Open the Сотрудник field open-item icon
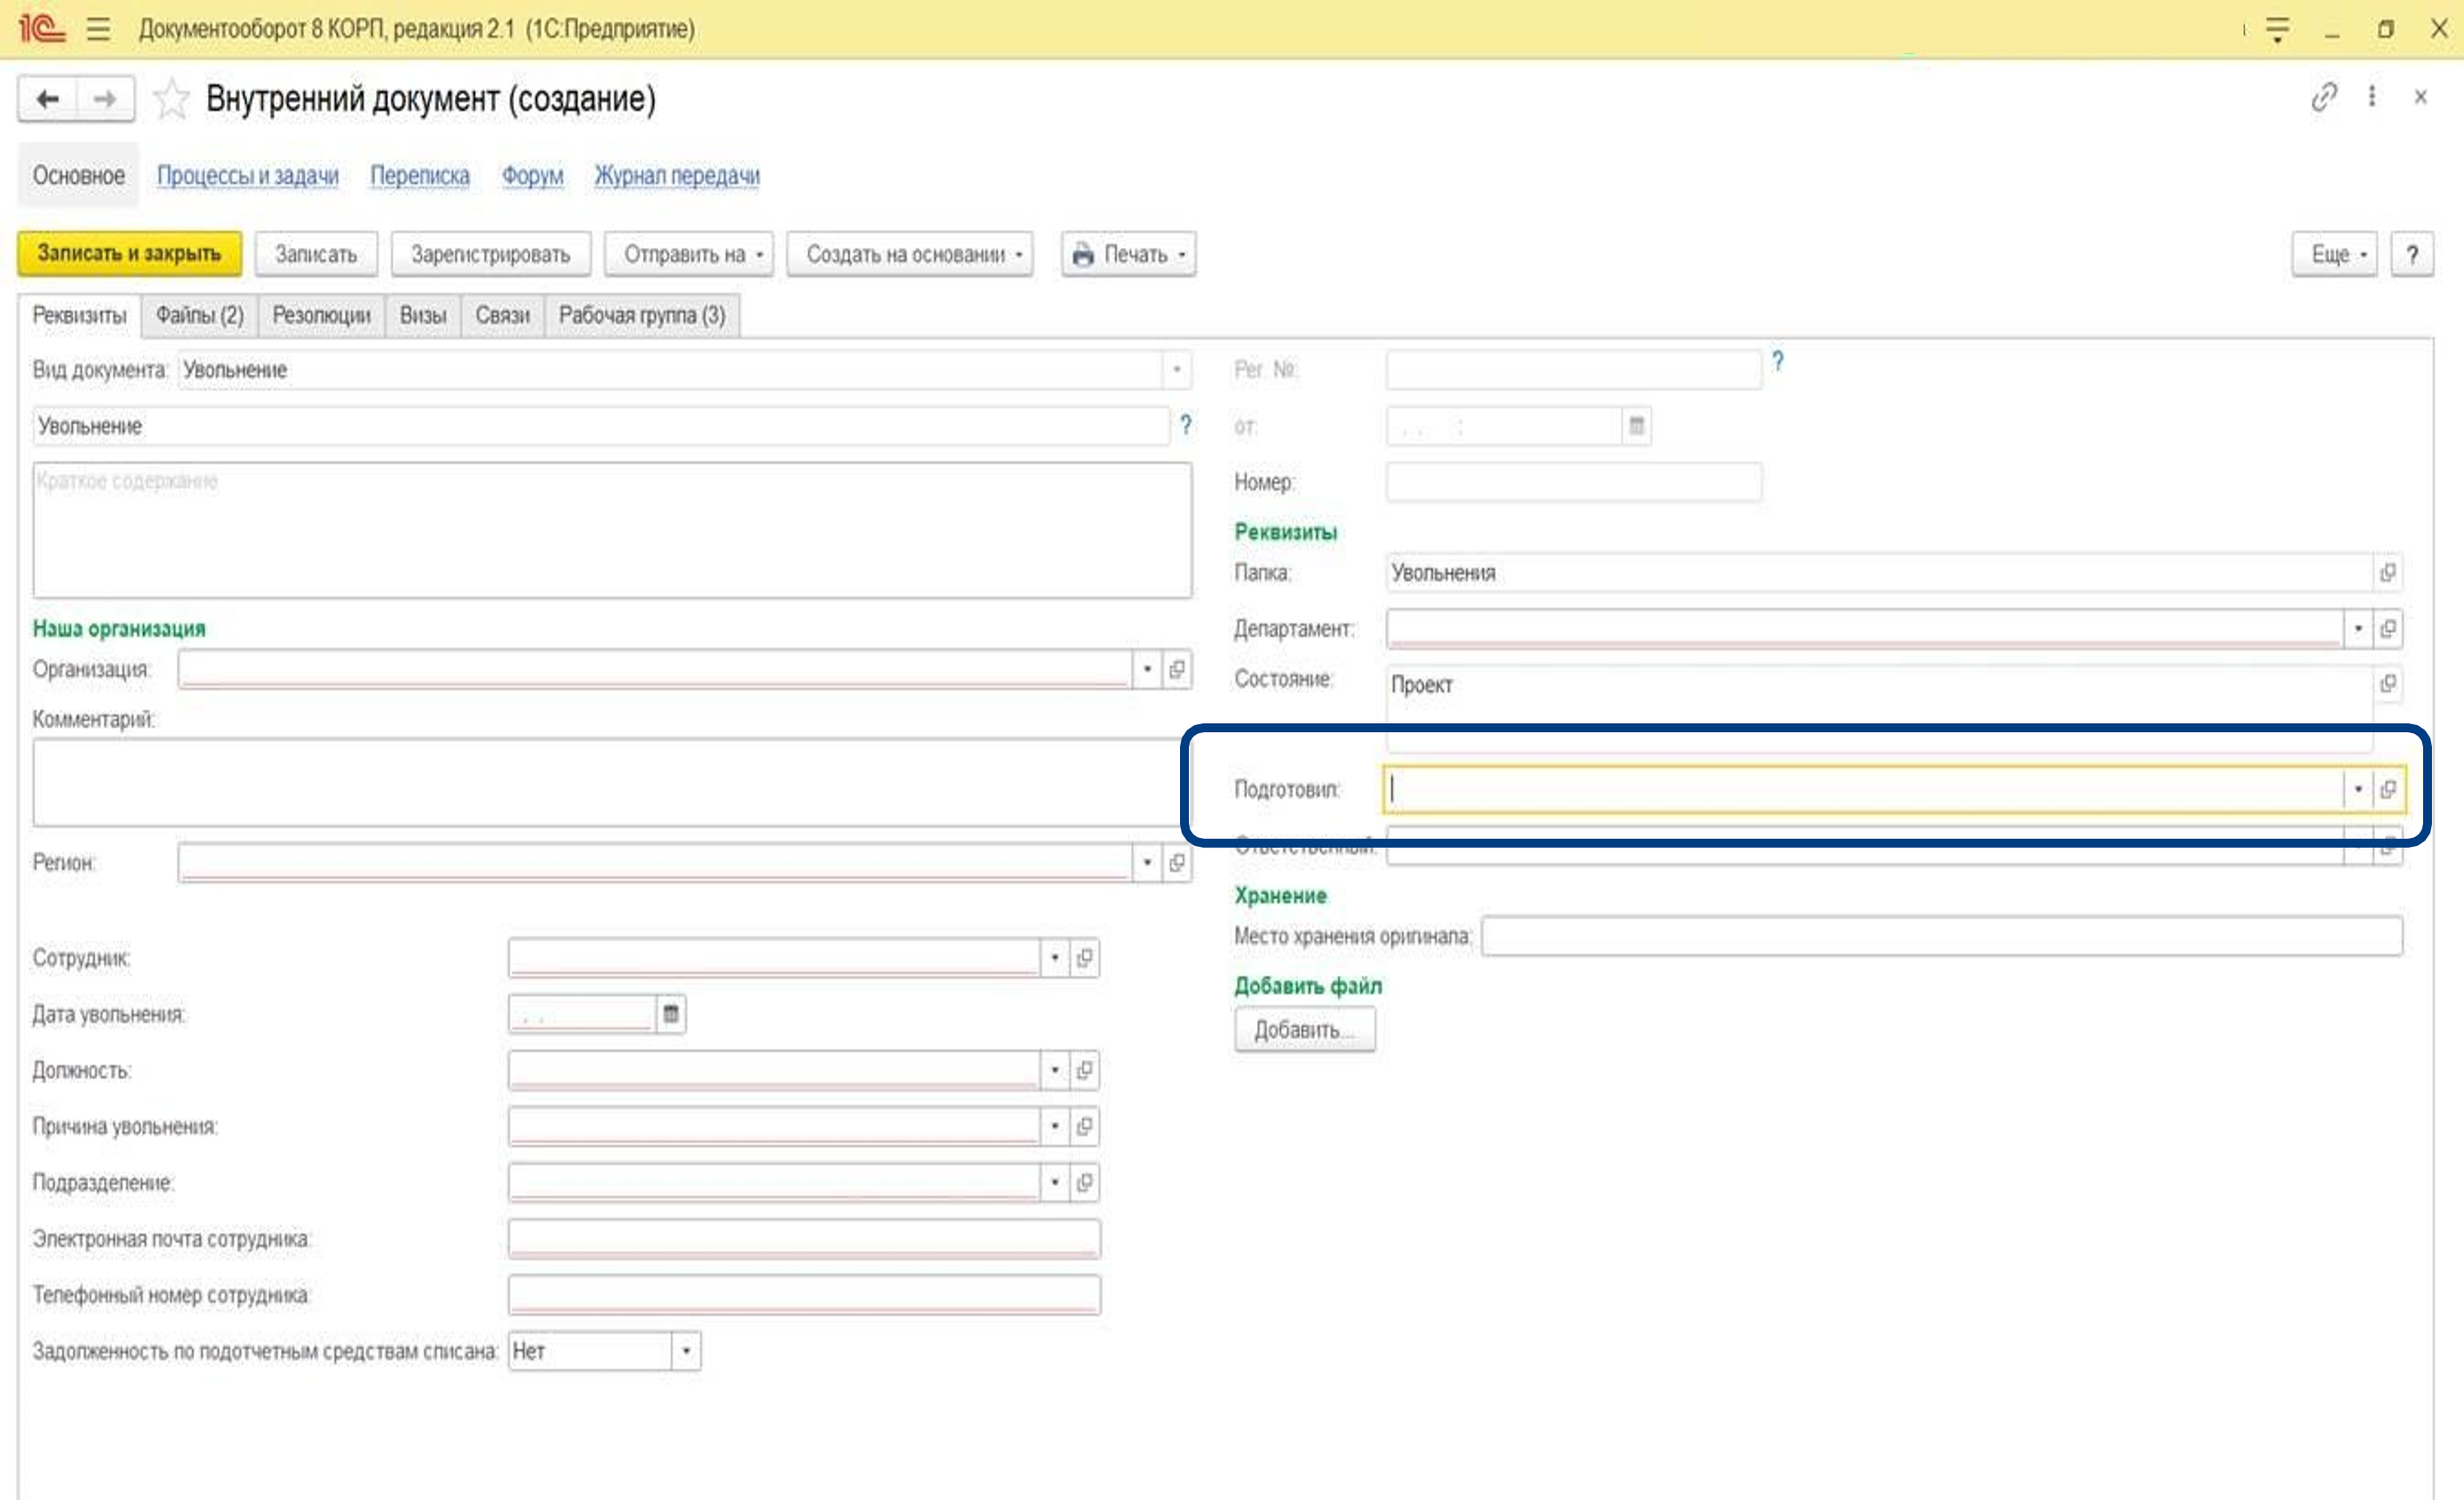 (x=1084, y=958)
